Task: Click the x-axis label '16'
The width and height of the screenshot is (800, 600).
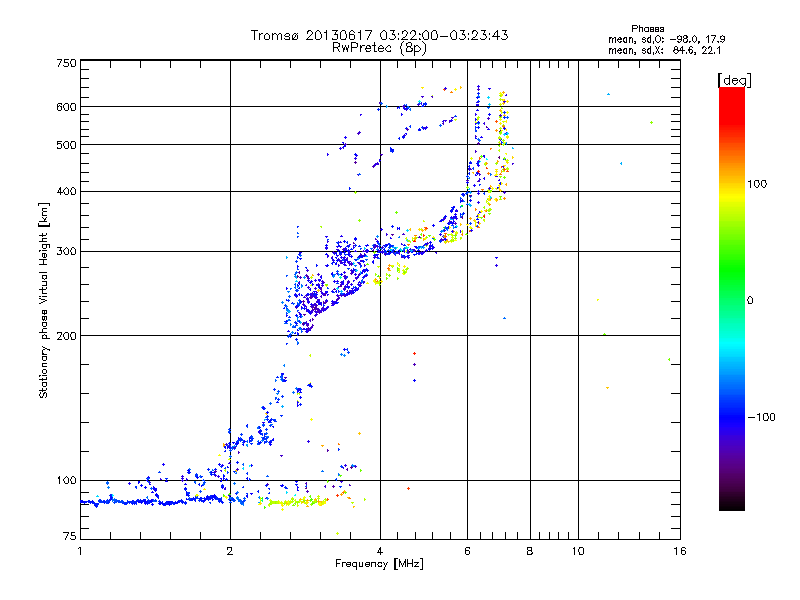Action: [x=680, y=551]
